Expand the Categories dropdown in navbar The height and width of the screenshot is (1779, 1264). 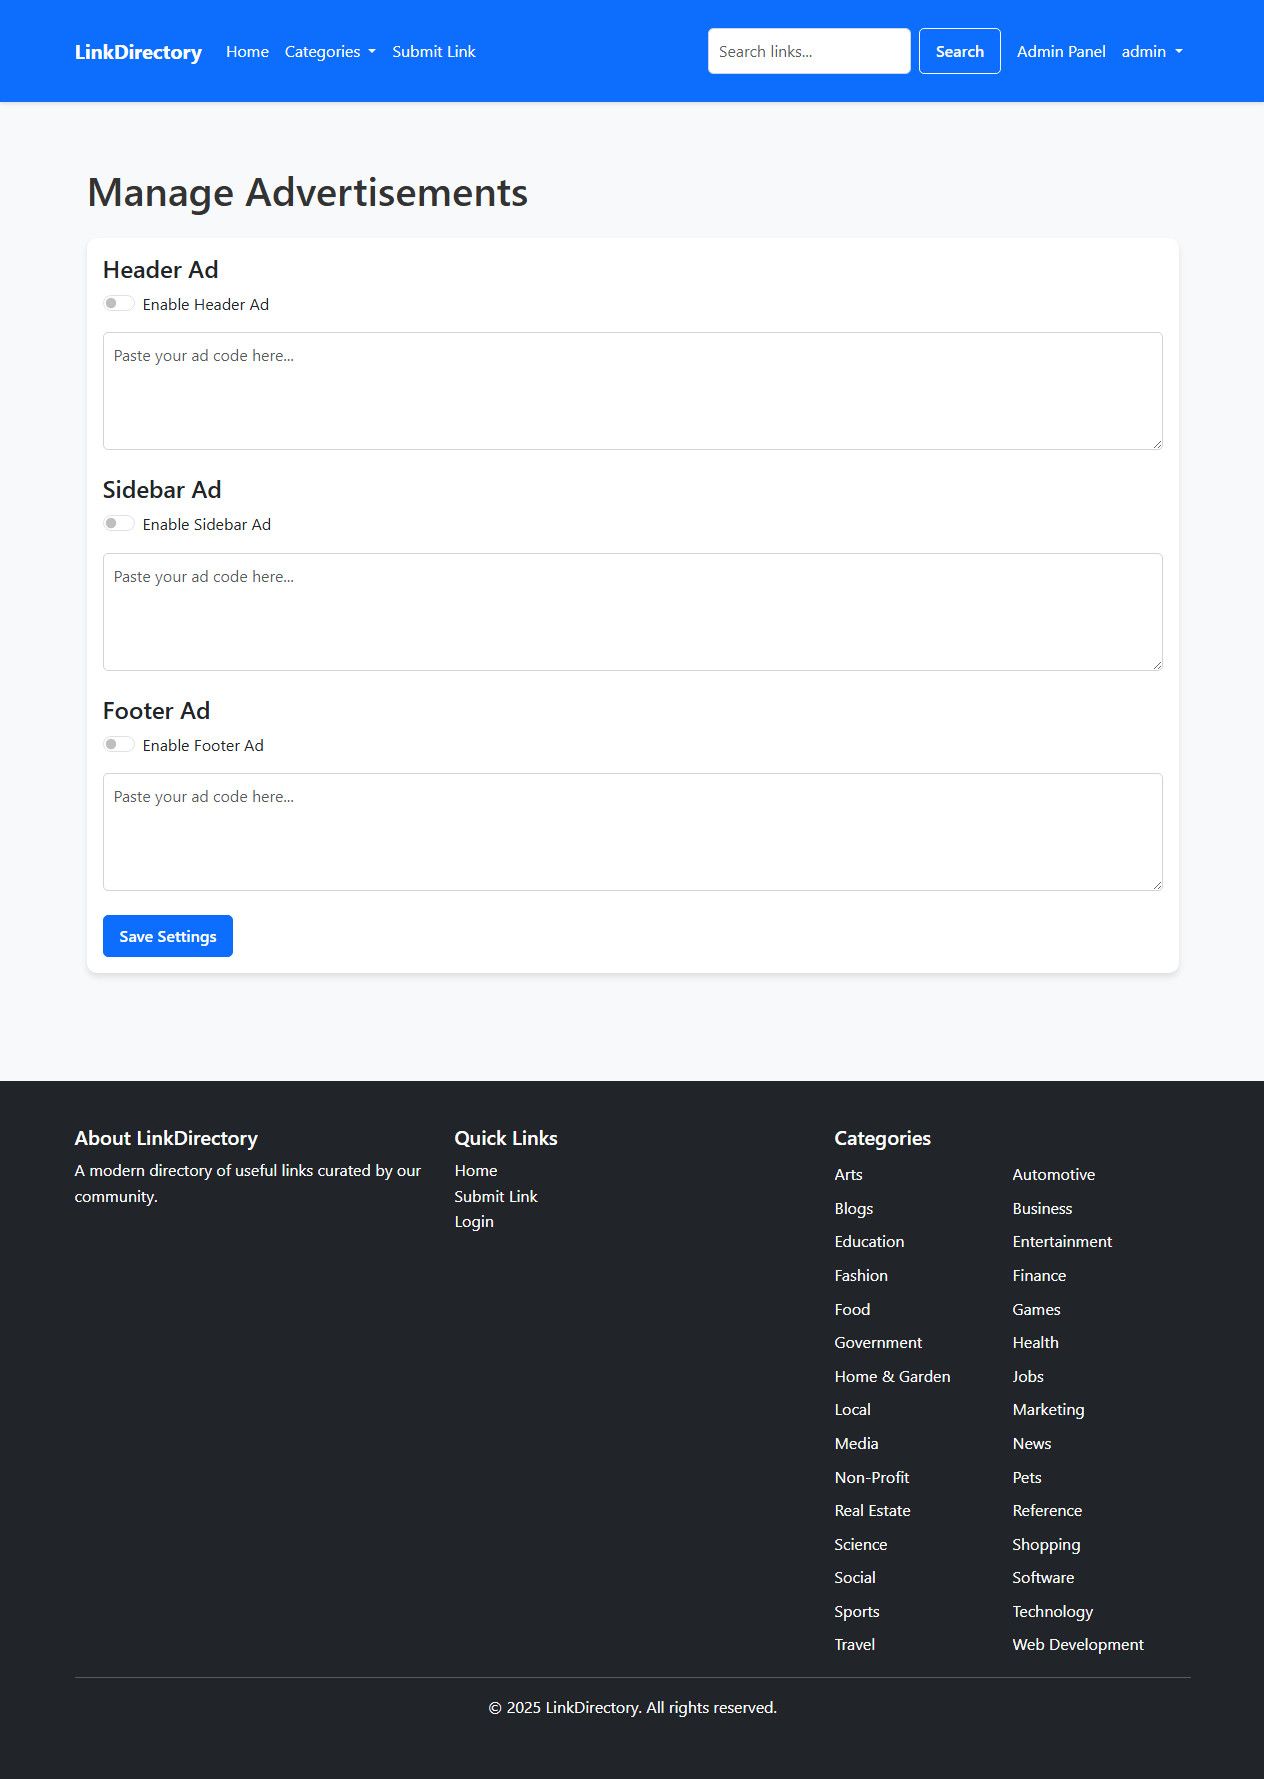click(x=330, y=52)
